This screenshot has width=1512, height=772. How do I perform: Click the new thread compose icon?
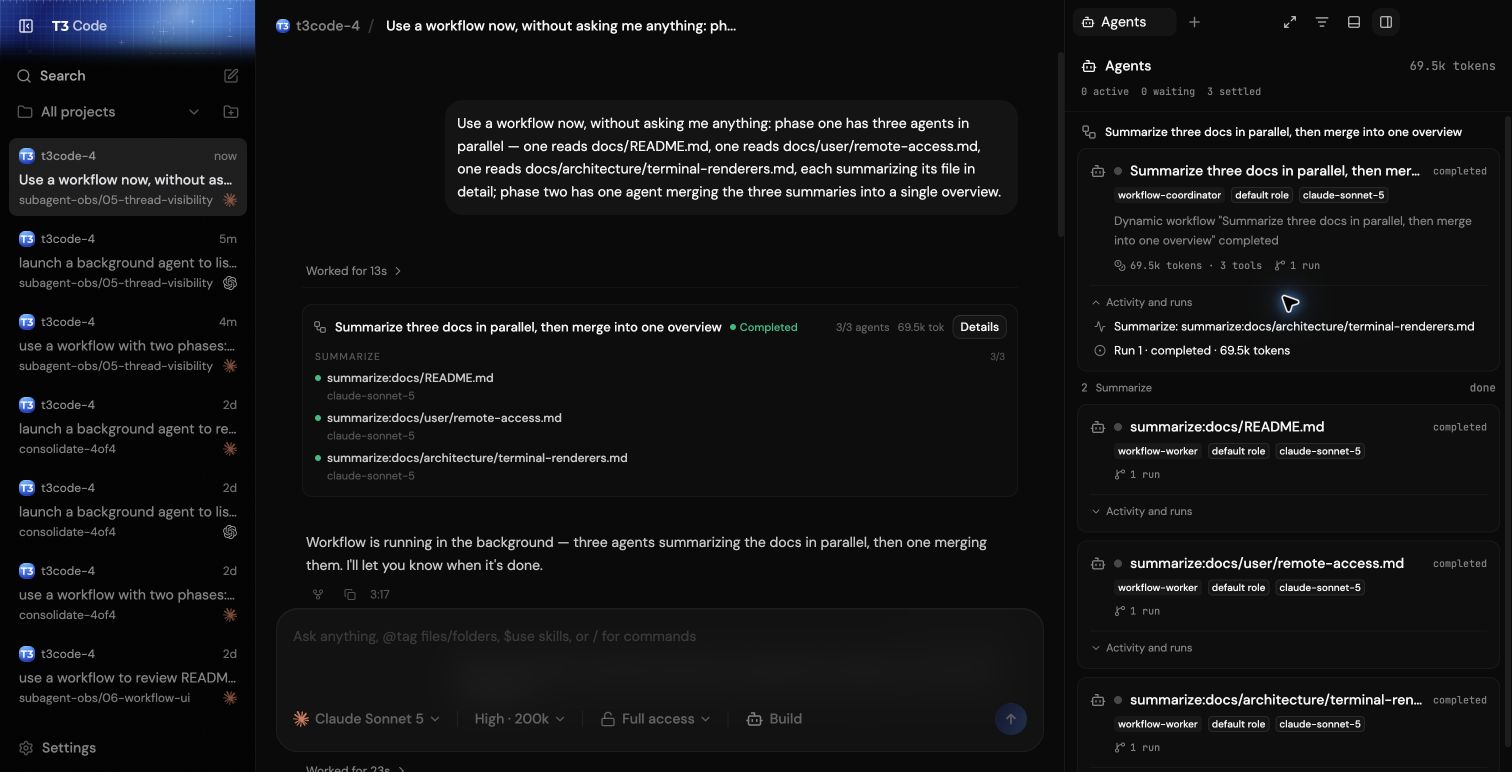coord(231,76)
